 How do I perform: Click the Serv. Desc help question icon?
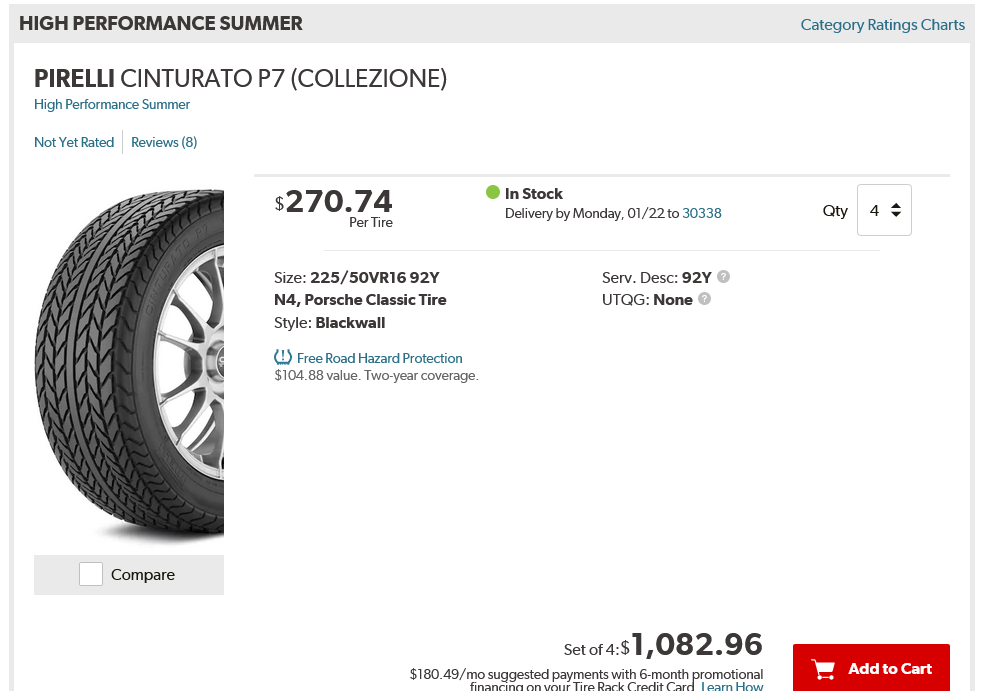[x=724, y=277]
